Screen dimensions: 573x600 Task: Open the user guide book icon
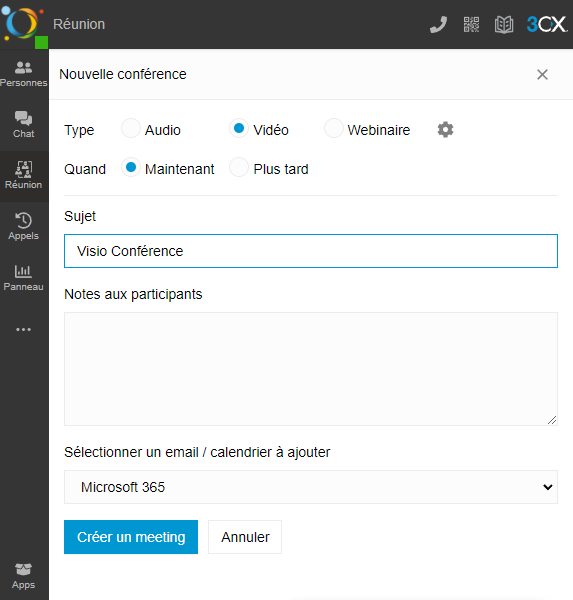pyautogui.click(x=504, y=24)
